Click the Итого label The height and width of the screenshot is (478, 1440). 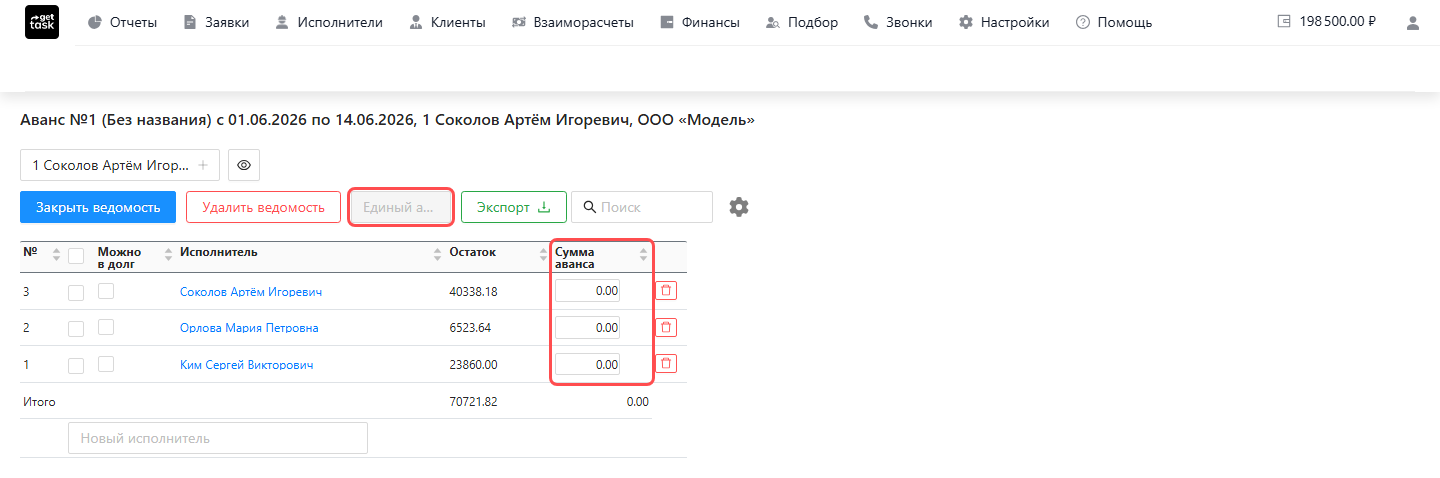tap(39, 401)
